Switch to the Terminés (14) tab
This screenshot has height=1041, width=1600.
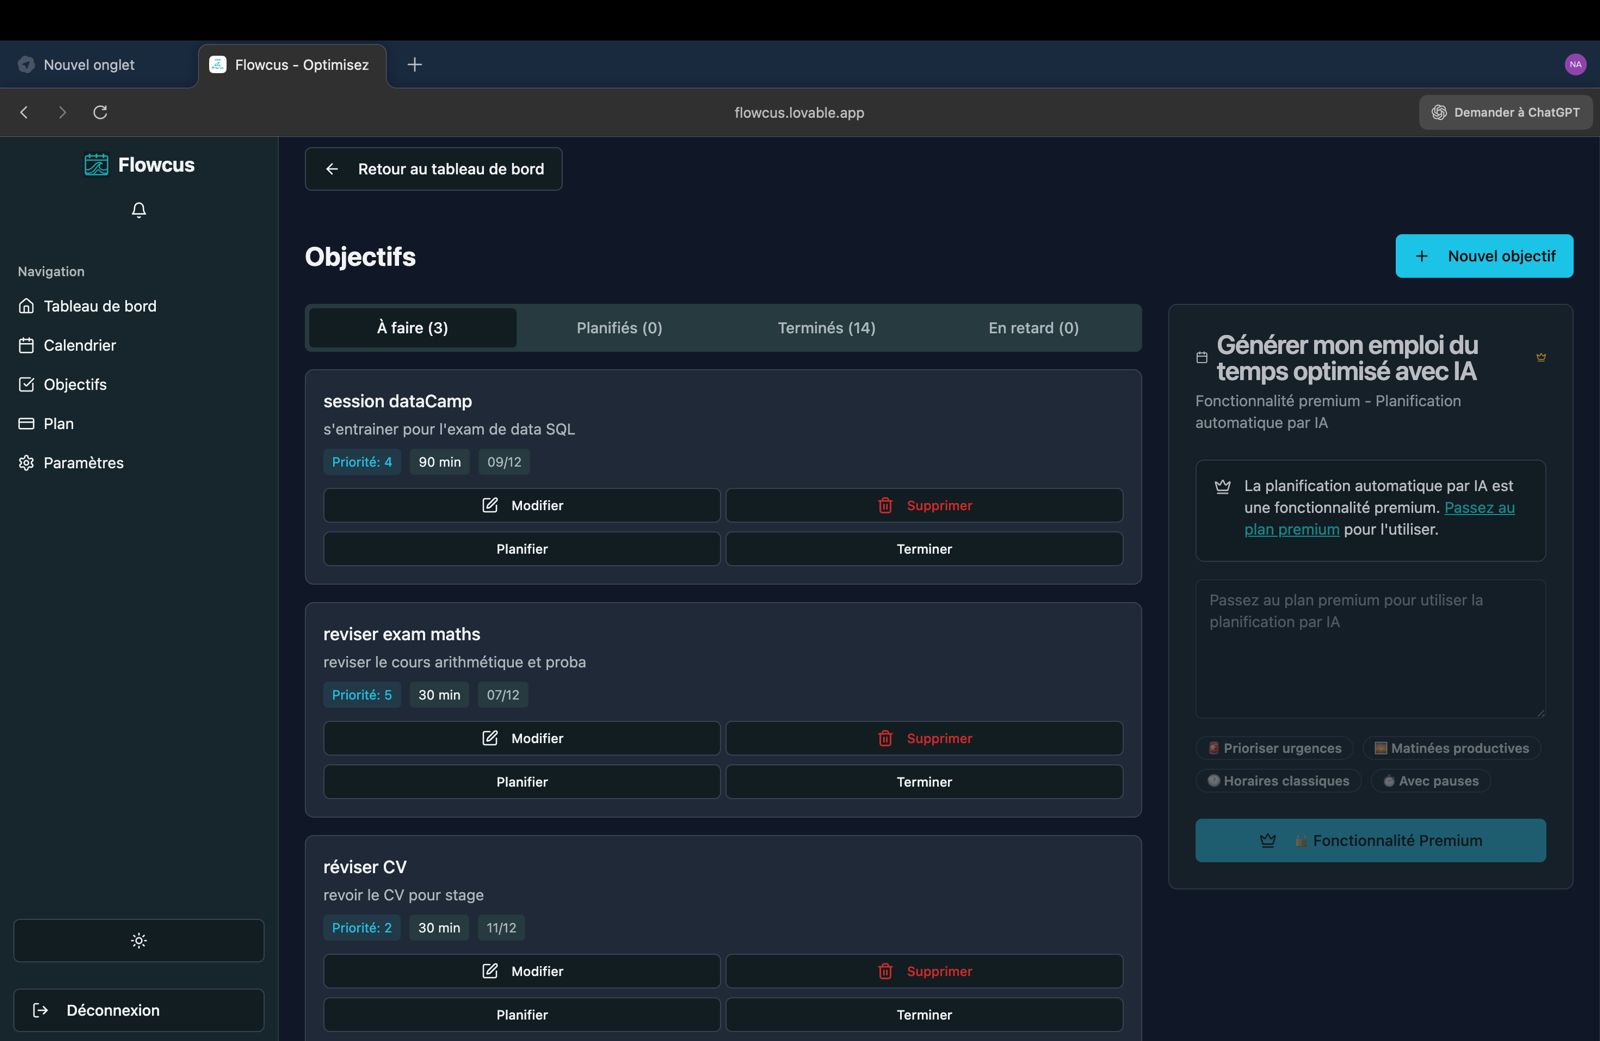pos(826,327)
